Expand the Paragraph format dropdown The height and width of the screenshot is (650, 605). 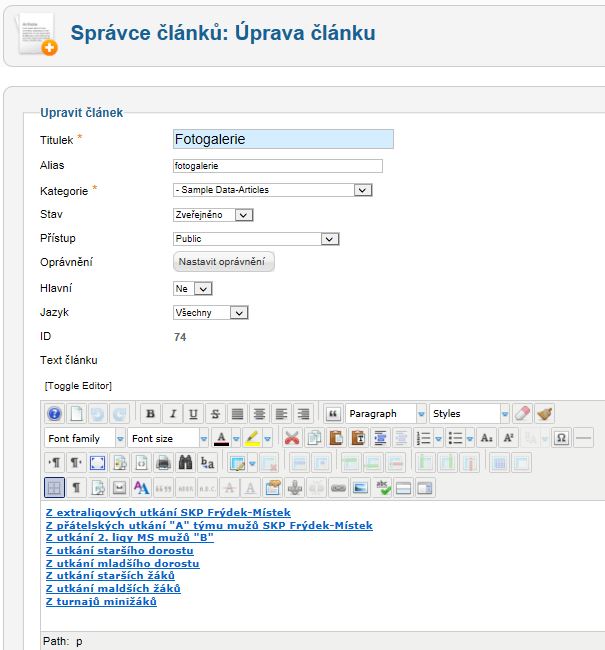click(385, 413)
